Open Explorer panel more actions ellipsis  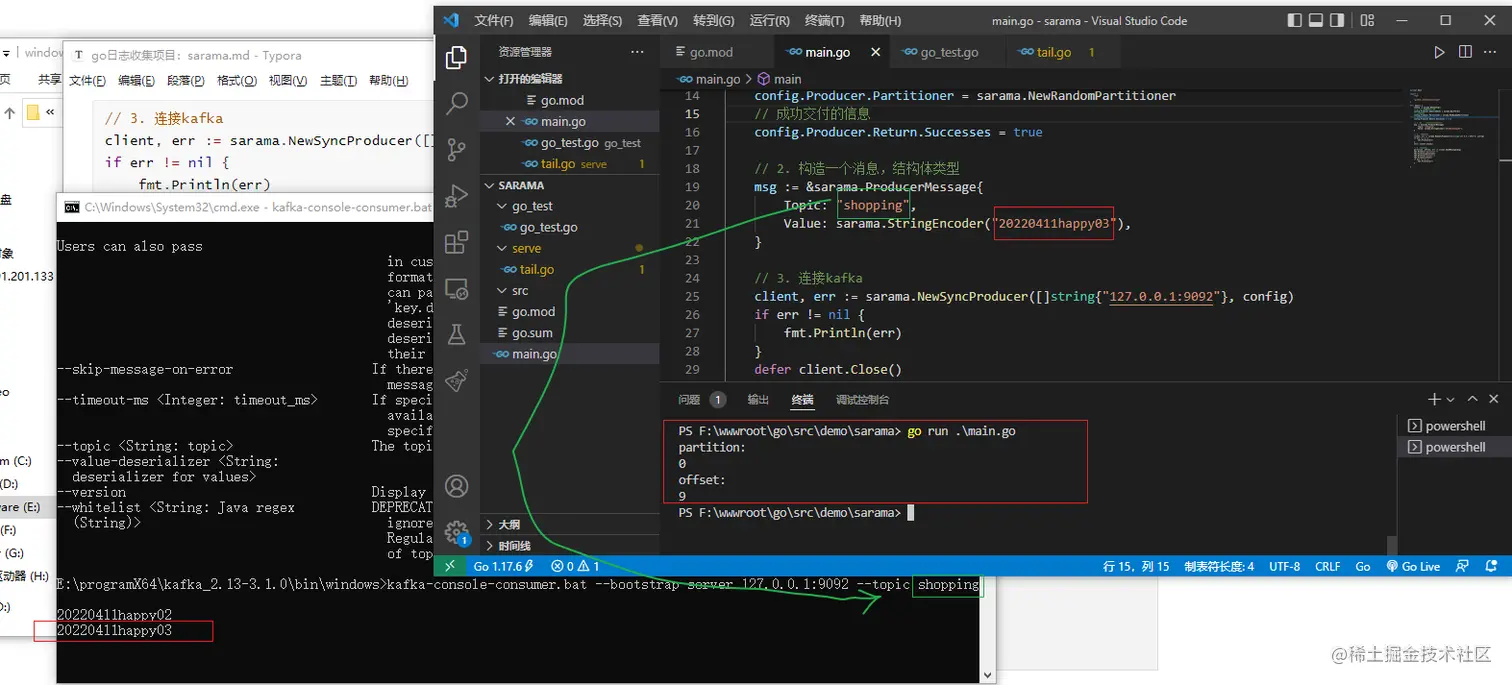pos(637,52)
